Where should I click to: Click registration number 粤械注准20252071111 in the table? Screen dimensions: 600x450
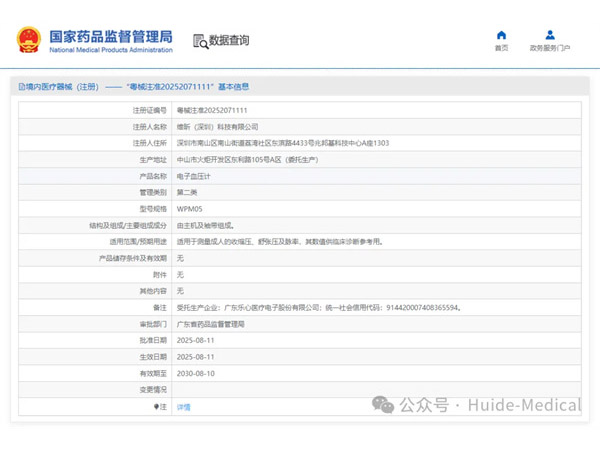[211, 110]
